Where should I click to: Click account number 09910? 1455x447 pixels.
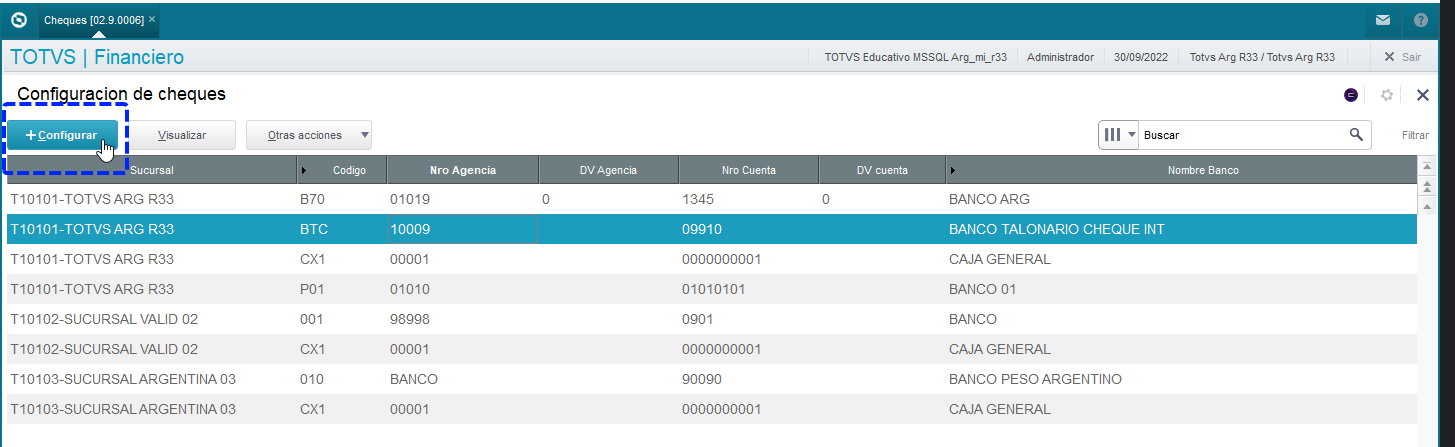tap(701, 229)
